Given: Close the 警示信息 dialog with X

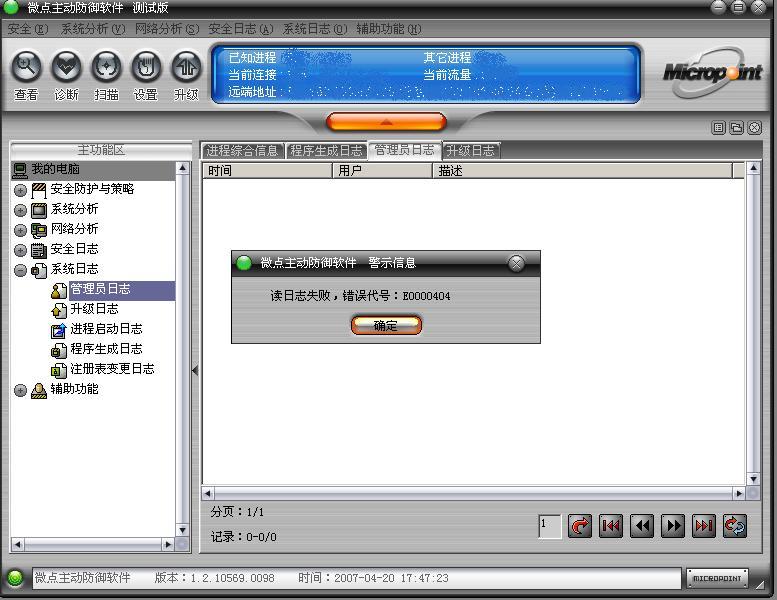Looking at the screenshot, I should pyautogui.click(x=516, y=263).
